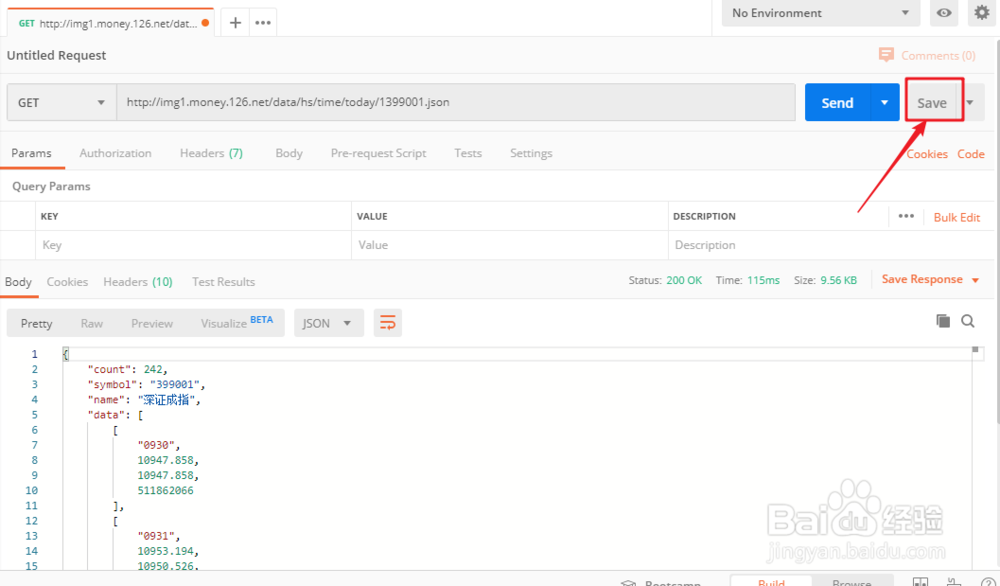1000x586 pixels.
Task: Open the request Headers (7) tab
Action: coord(211,153)
